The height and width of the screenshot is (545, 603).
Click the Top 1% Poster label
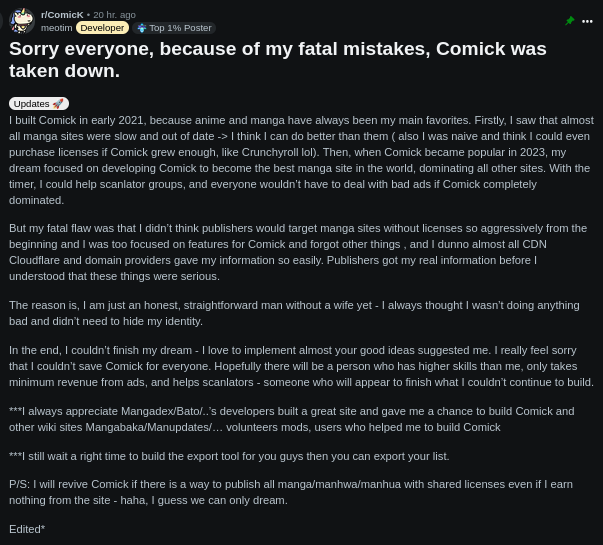click(180, 28)
